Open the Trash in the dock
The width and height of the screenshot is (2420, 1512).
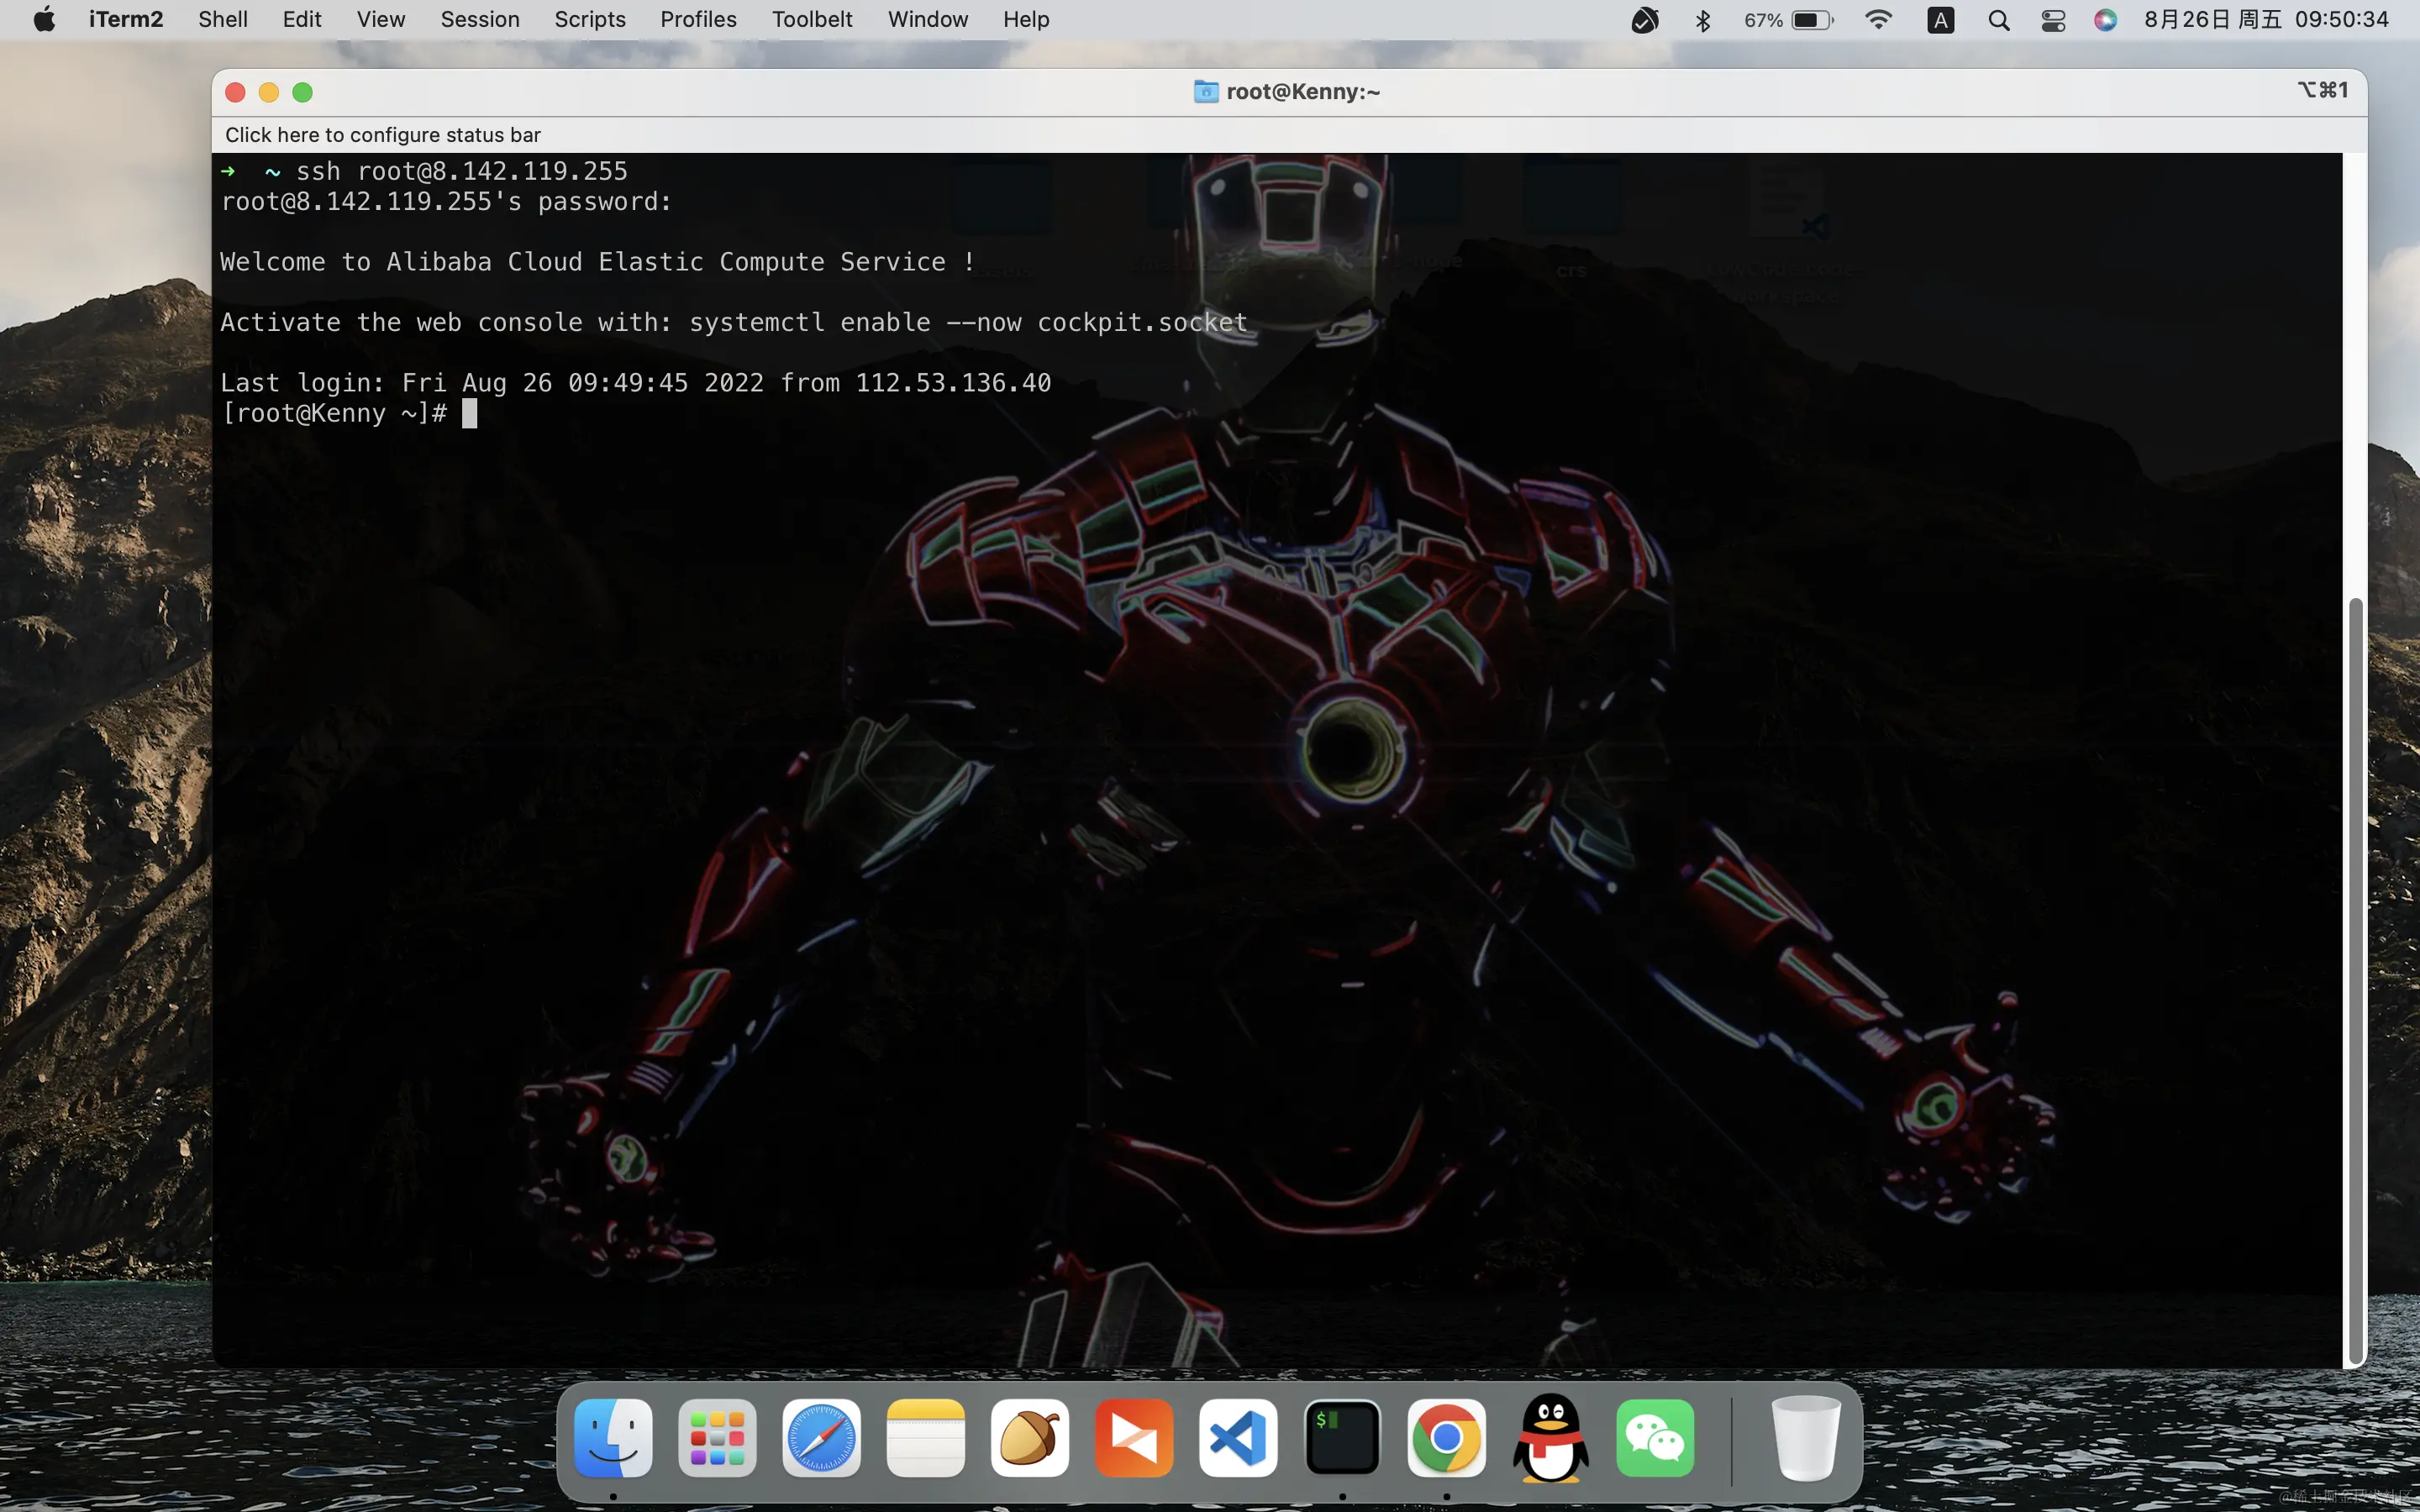pos(1805,1438)
